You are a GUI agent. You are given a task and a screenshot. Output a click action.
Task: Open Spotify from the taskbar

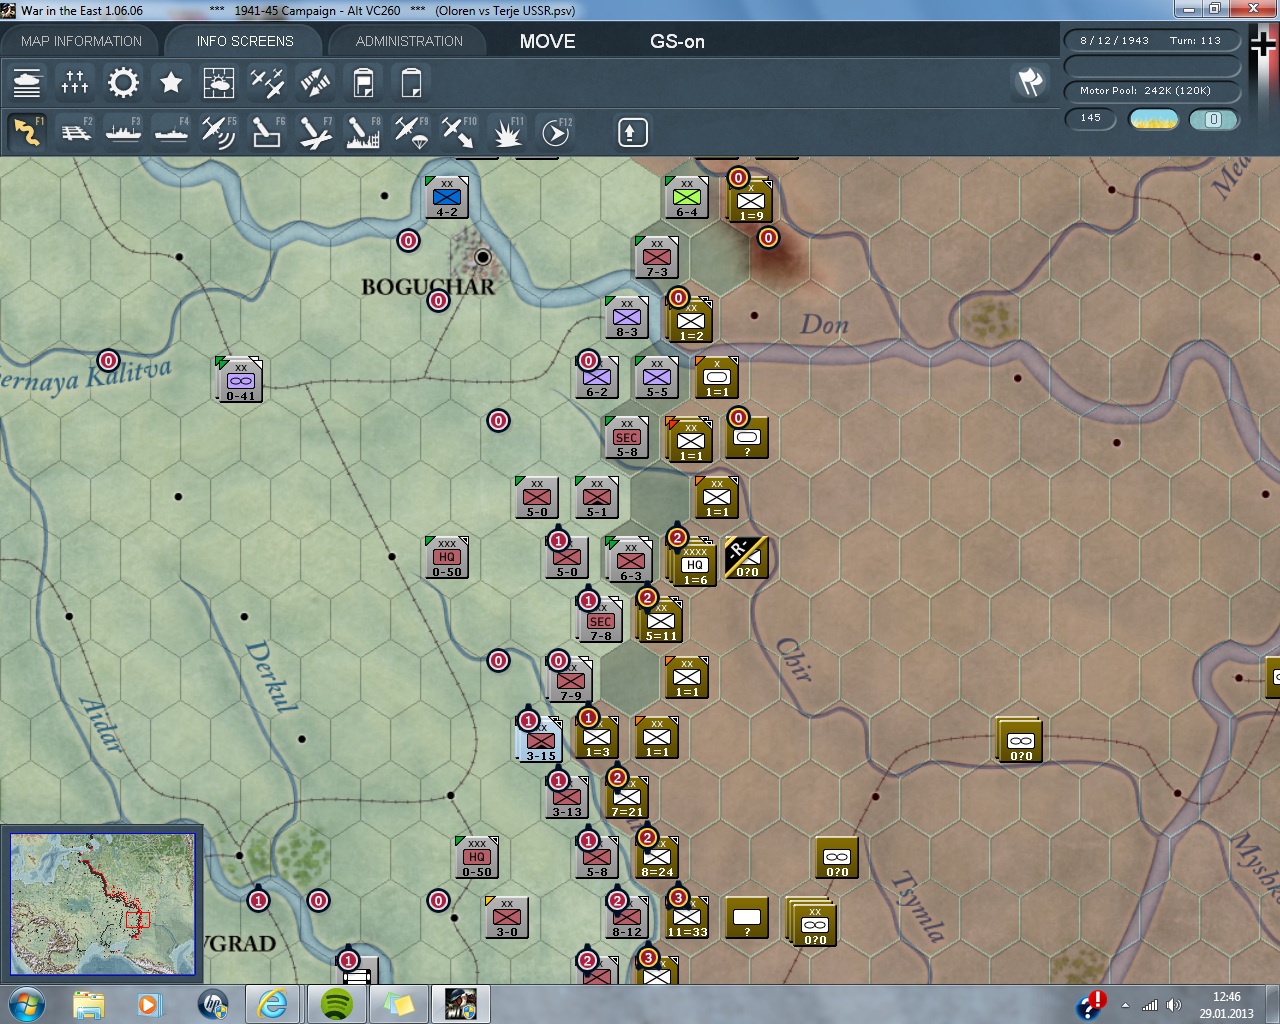pos(336,1004)
